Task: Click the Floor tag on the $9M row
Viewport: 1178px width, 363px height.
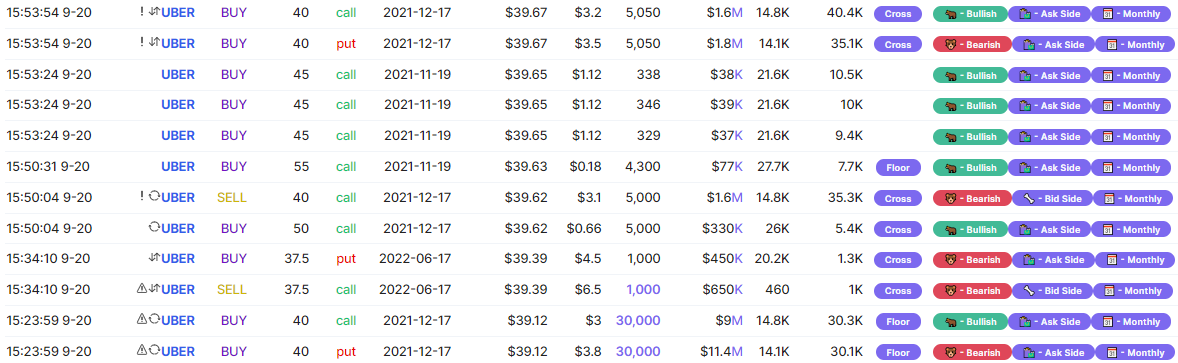Action: pyautogui.click(x=899, y=321)
